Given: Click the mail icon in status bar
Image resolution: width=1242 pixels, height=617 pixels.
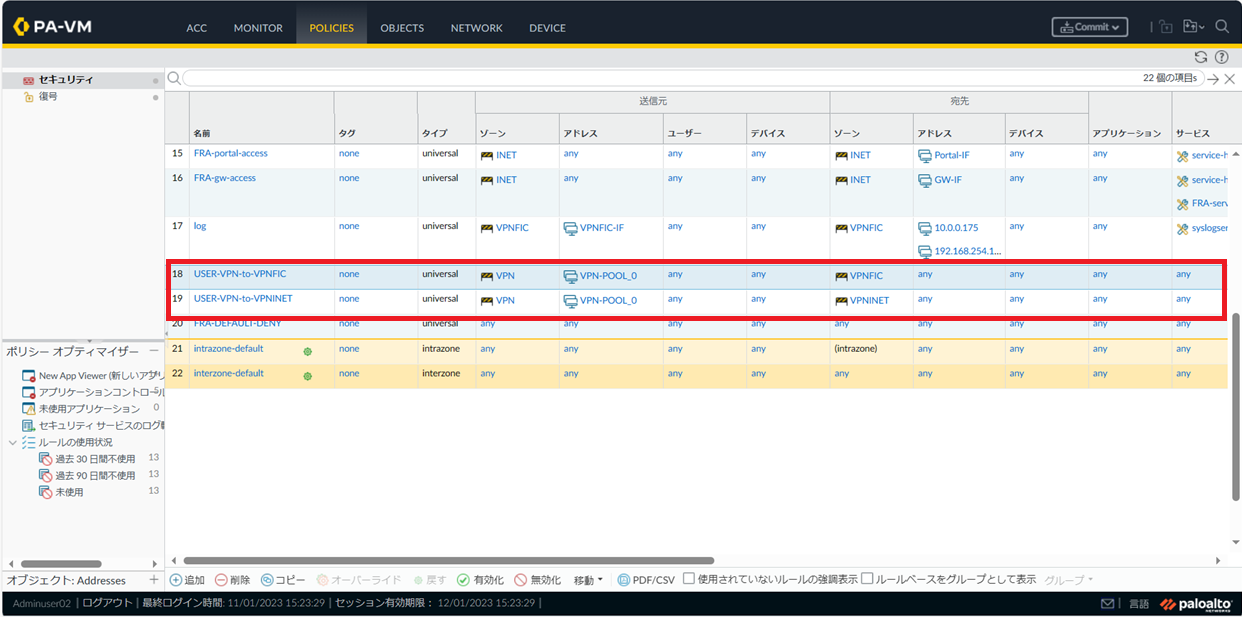Looking at the screenshot, I should (1107, 604).
